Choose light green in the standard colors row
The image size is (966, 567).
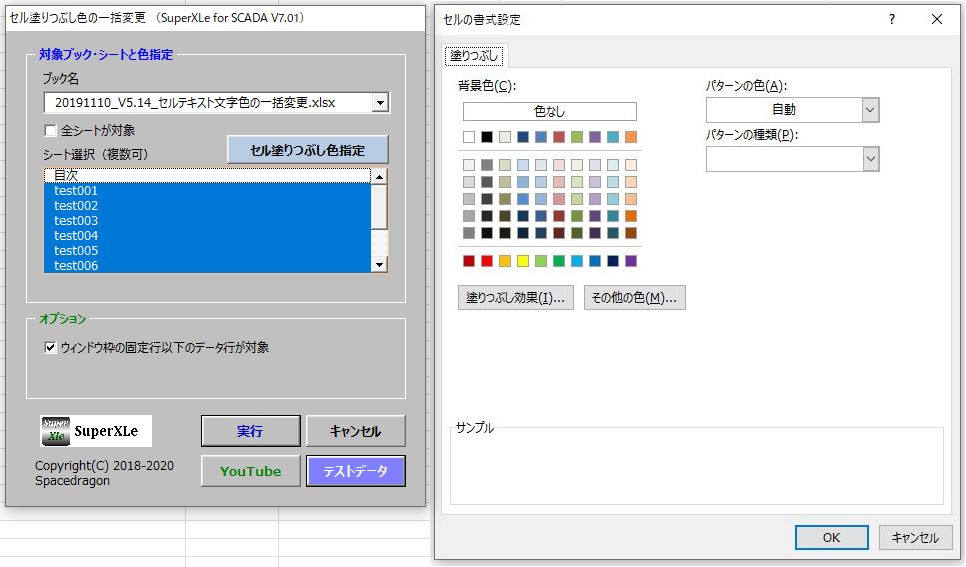(541, 261)
